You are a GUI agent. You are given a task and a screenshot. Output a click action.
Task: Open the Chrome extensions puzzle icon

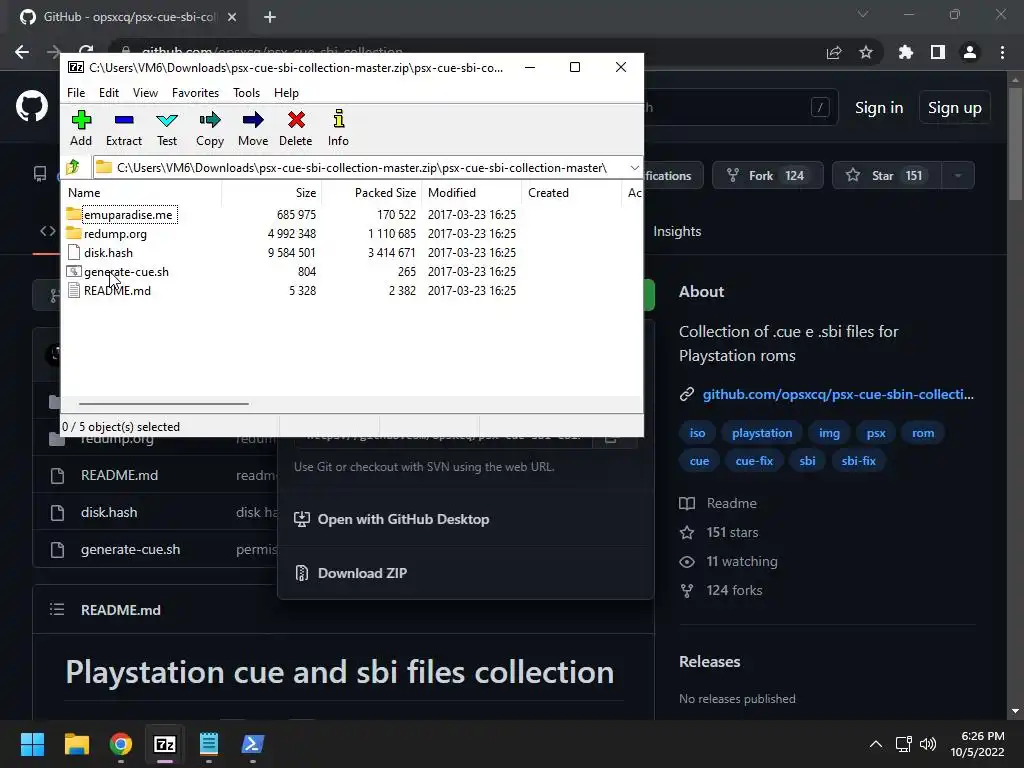tap(905, 52)
